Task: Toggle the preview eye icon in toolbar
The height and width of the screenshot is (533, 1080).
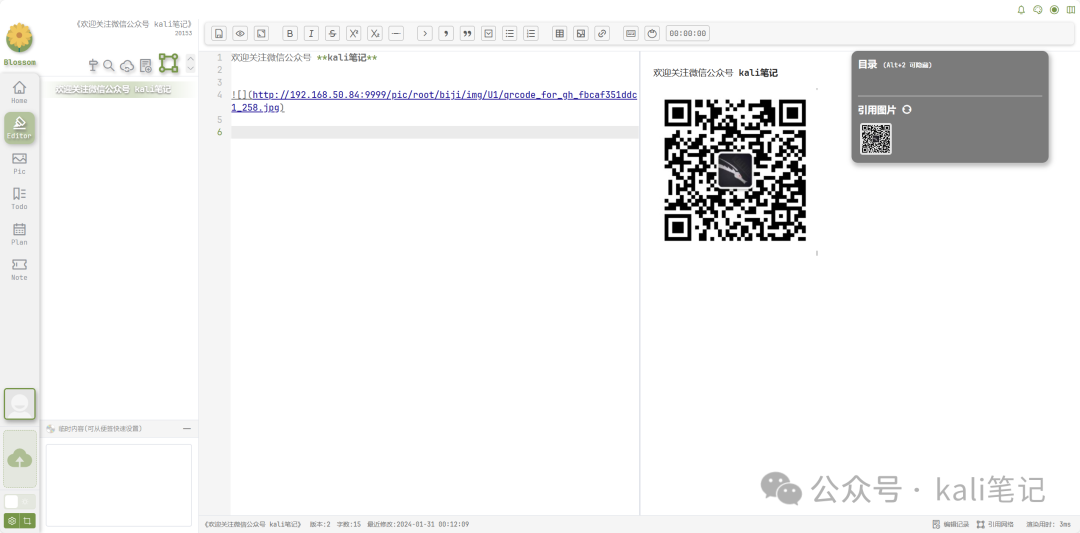Action: (240, 33)
